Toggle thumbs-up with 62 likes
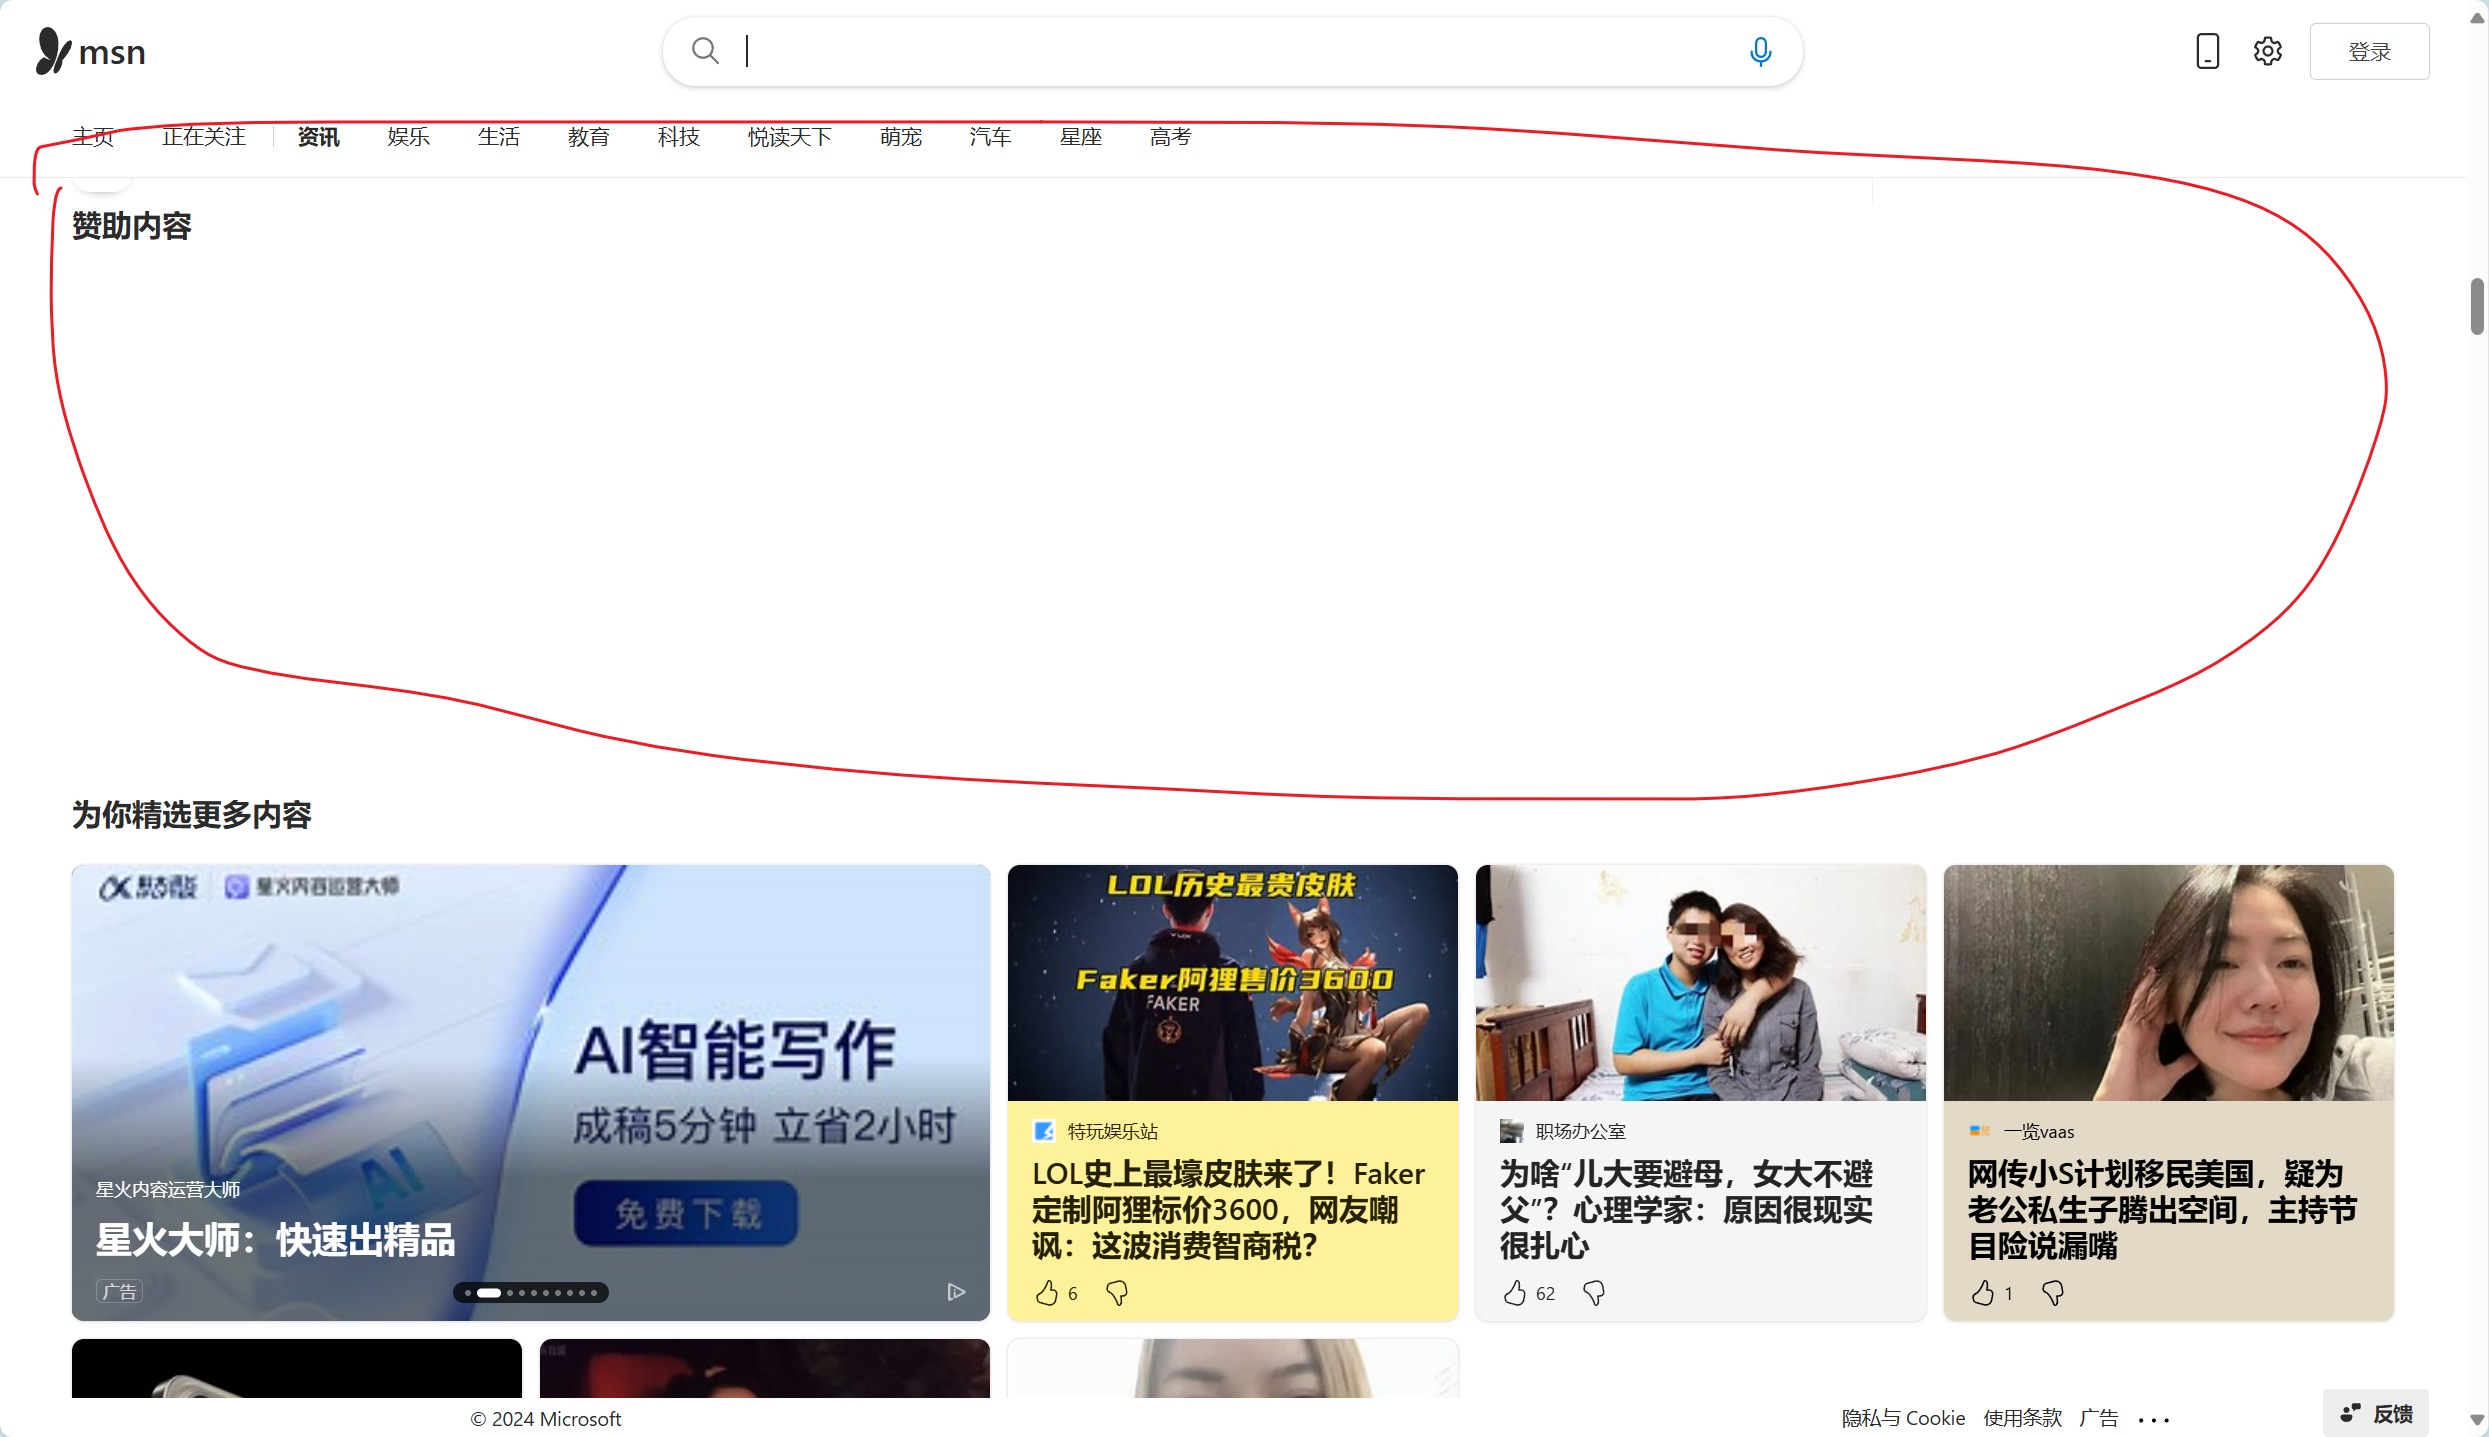The image size is (2489, 1437). tap(1515, 1293)
